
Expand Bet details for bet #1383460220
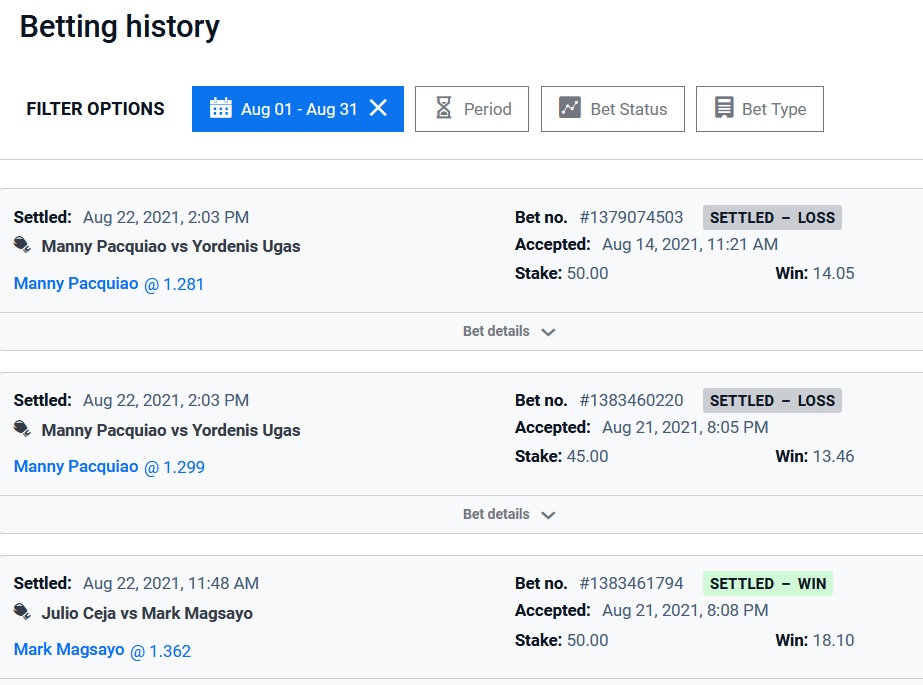click(x=508, y=515)
